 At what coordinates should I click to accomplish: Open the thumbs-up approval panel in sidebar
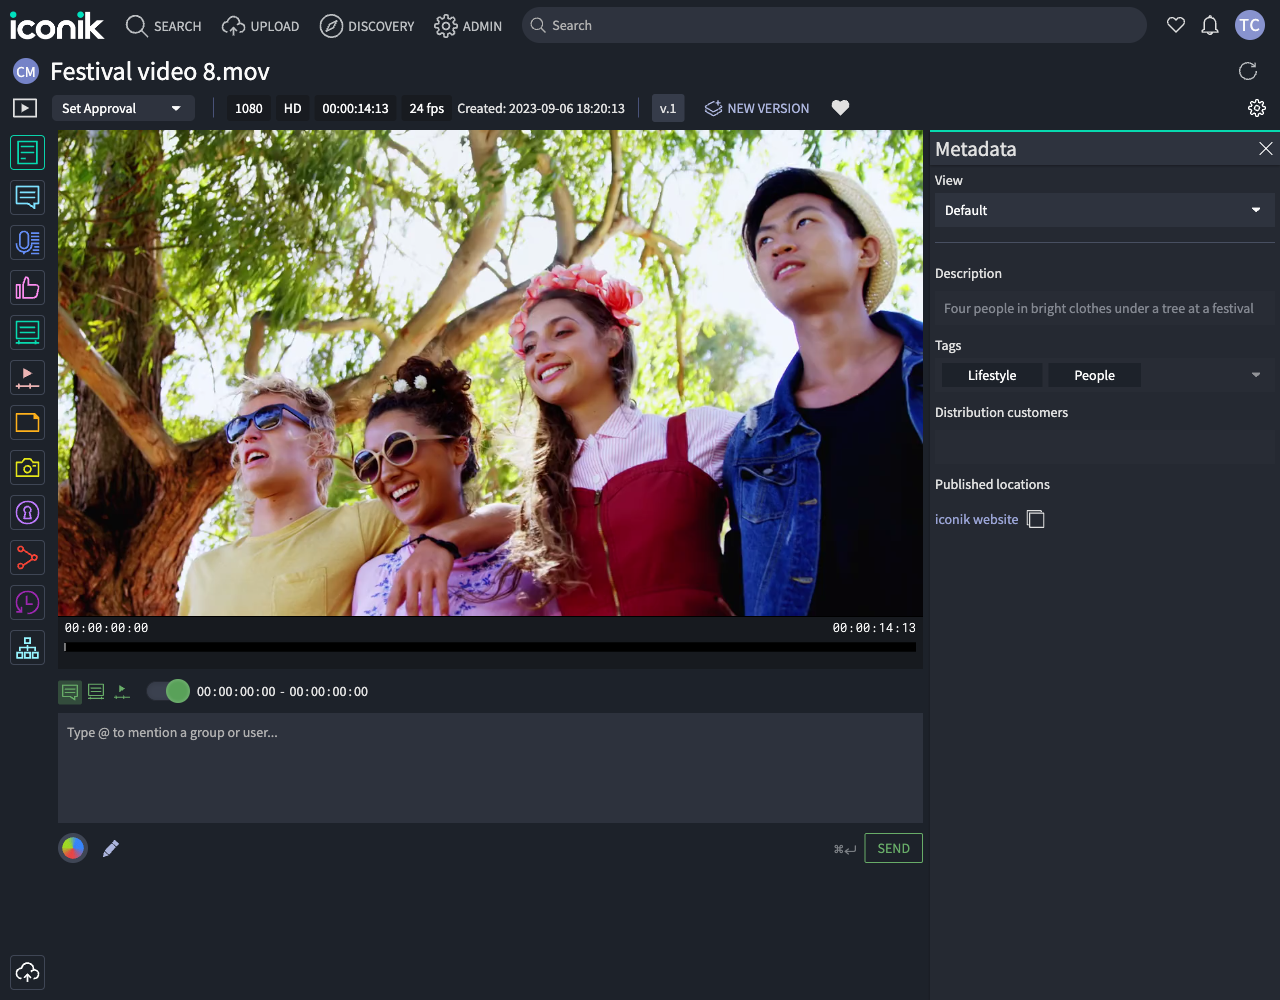pos(27,288)
